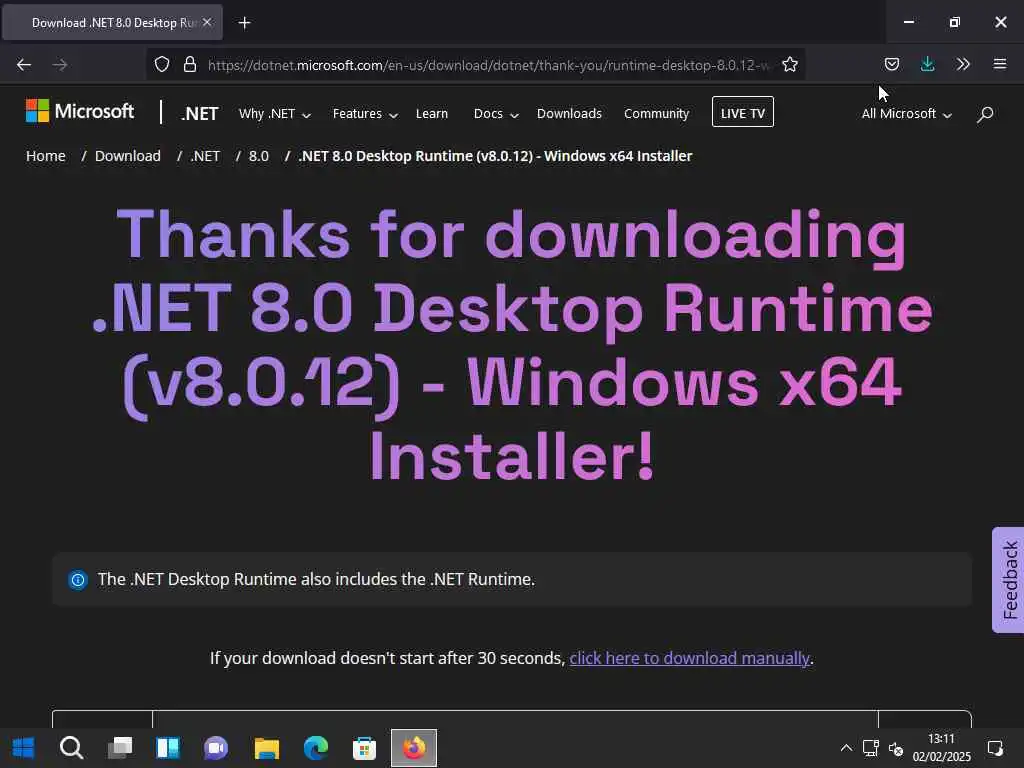Viewport: 1024px width, 768px height.
Task: View site security padlock info
Action: (x=190, y=65)
